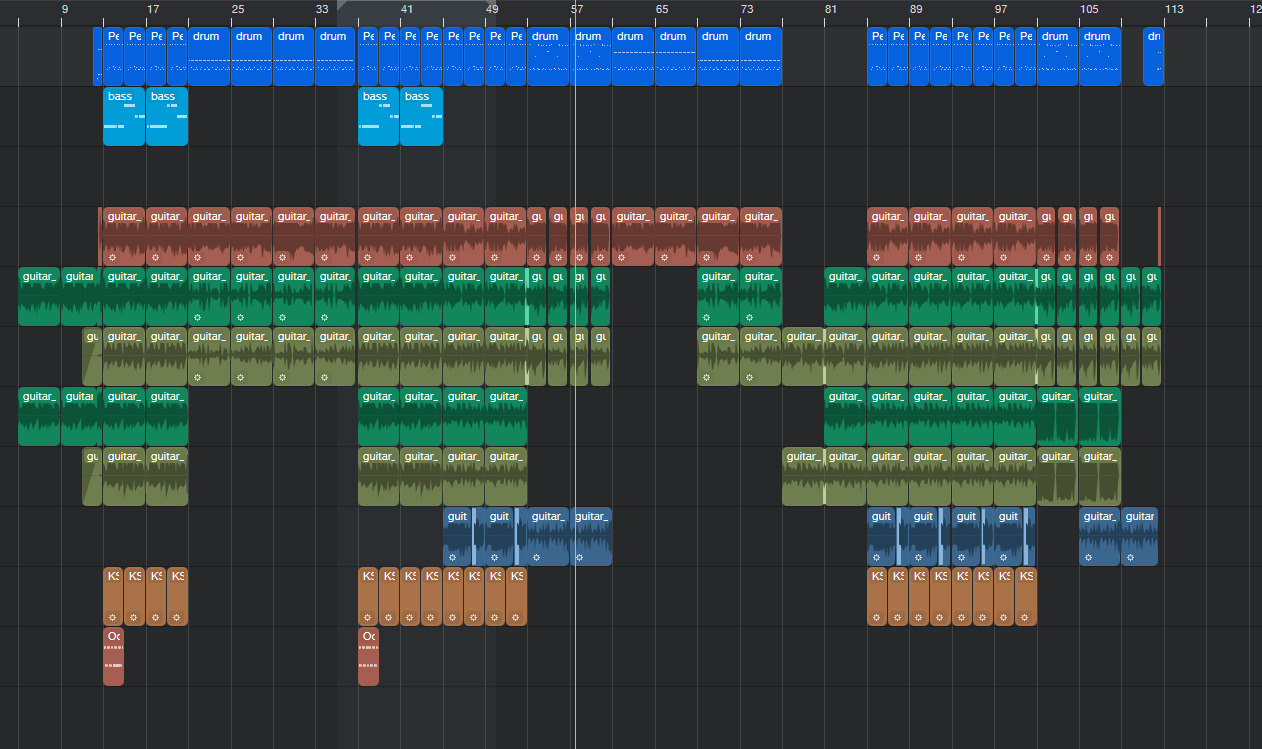Viewport: 1262px width, 749px height.
Task: Jump to bar 81 on the timeline ruler
Action: (830, 10)
